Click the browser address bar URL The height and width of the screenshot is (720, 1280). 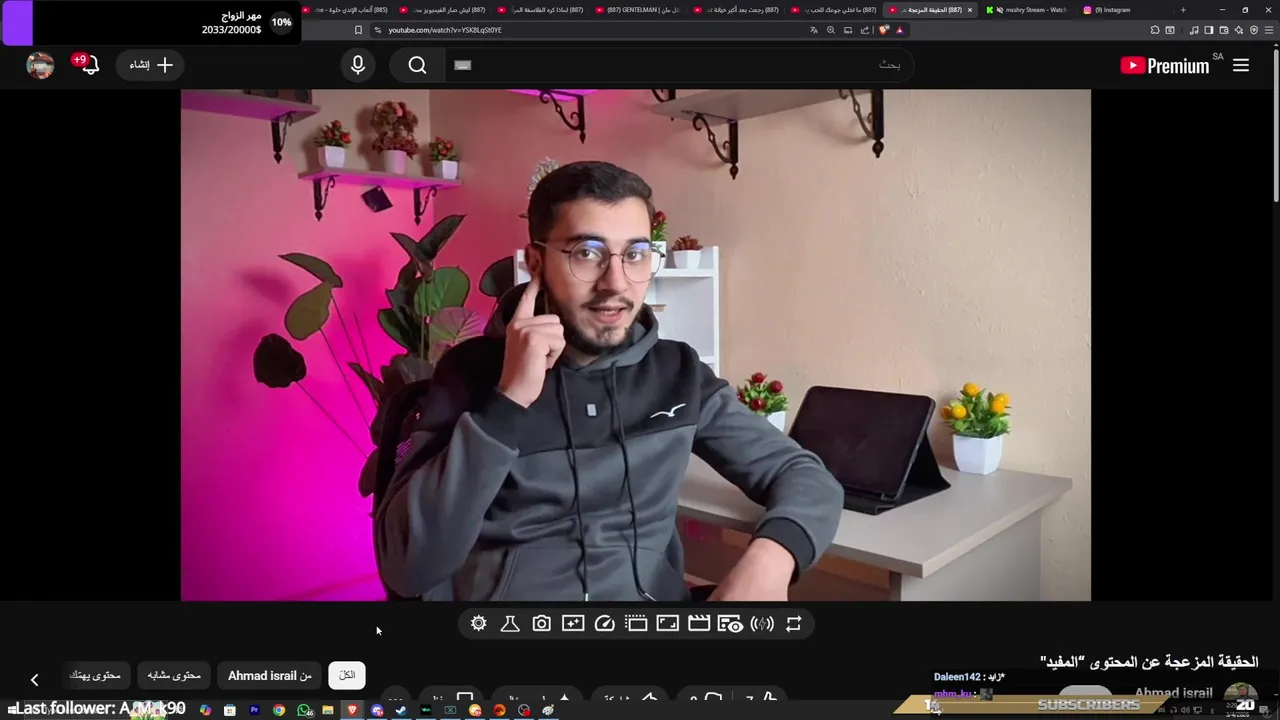[x=445, y=30]
